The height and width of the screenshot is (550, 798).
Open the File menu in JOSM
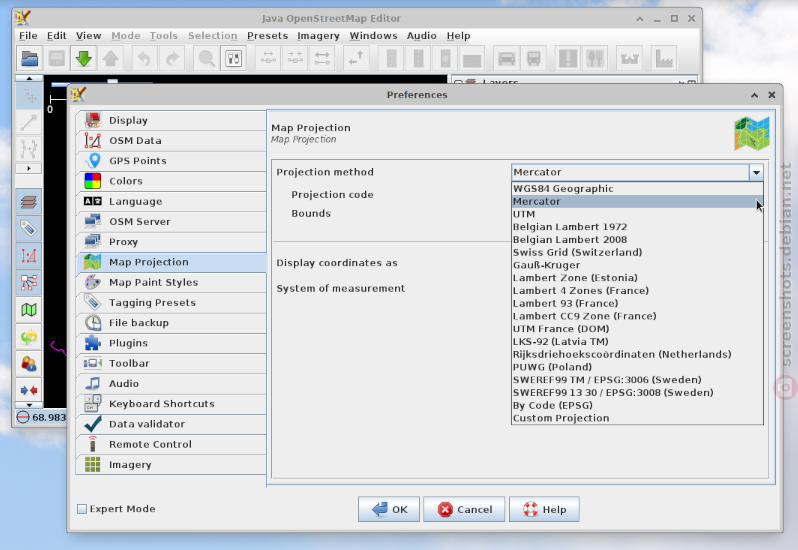click(x=28, y=36)
